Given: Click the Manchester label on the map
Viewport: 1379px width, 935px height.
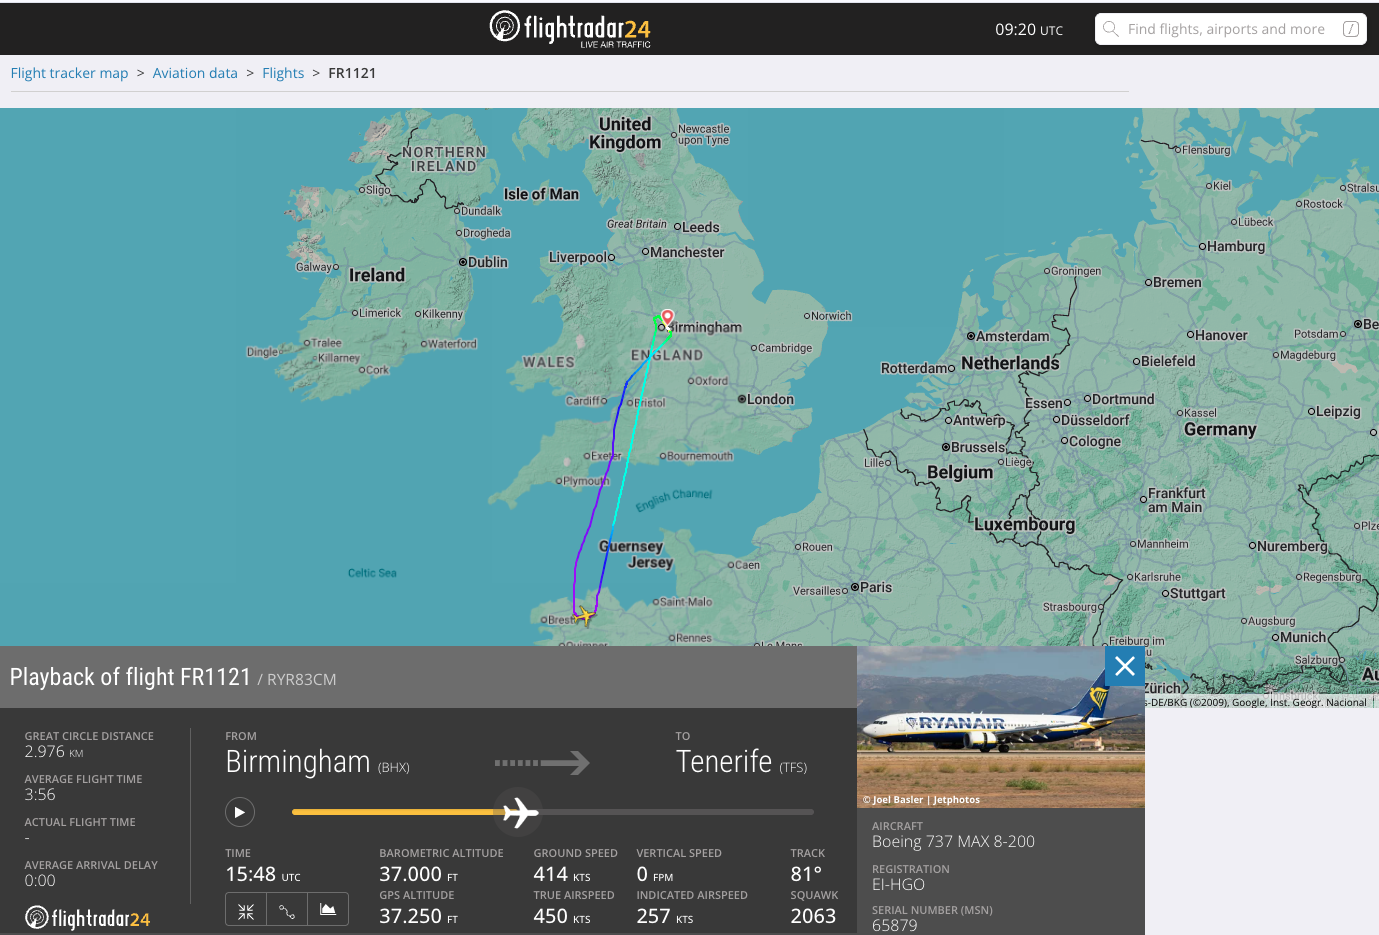Looking at the screenshot, I should pos(687,253).
